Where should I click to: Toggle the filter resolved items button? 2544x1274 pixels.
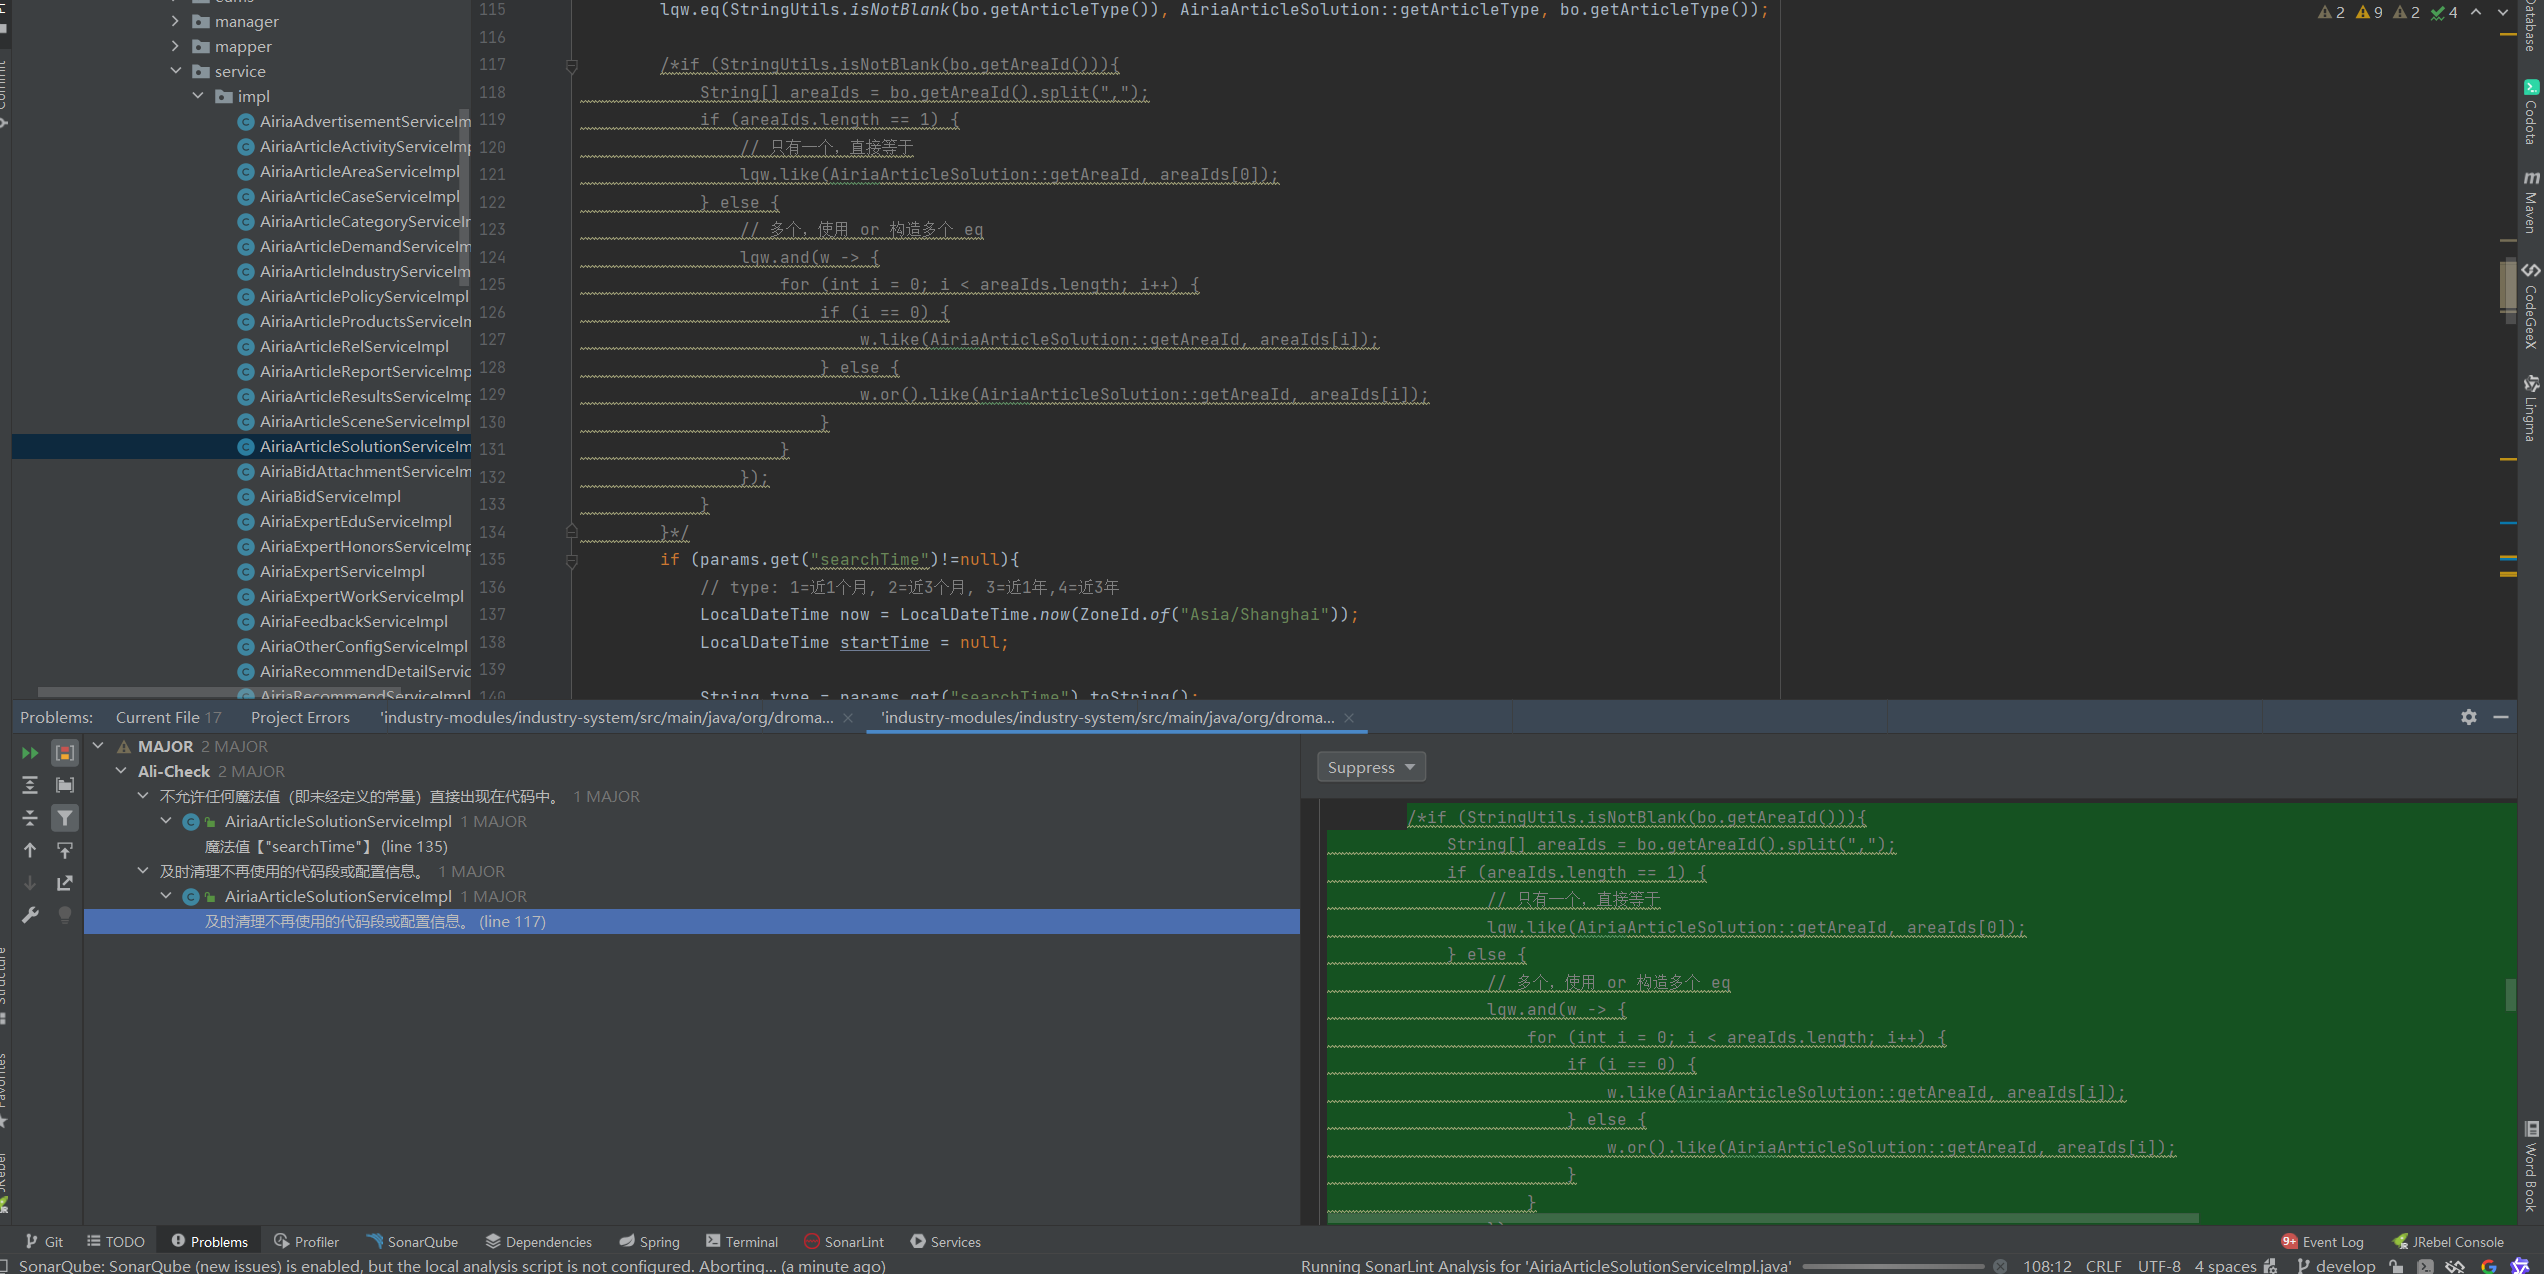tap(65, 818)
